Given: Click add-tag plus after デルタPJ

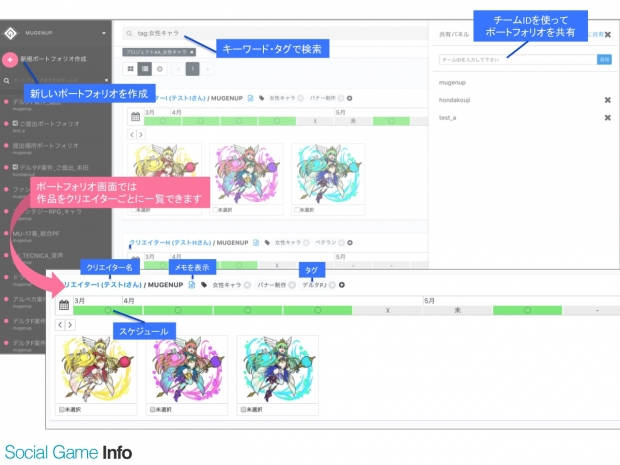Looking at the screenshot, I should pyautogui.click(x=342, y=285).
